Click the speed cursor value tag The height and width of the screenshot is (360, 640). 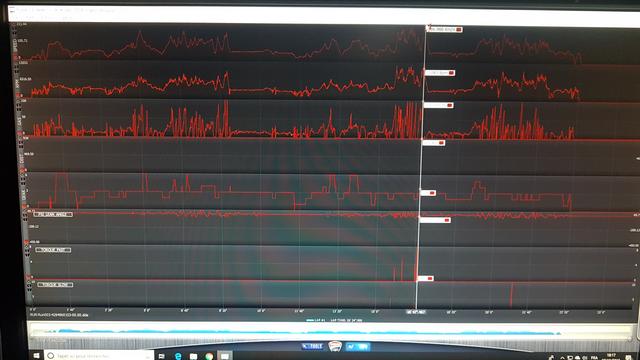pyautogui.click(x=444, y=29)
